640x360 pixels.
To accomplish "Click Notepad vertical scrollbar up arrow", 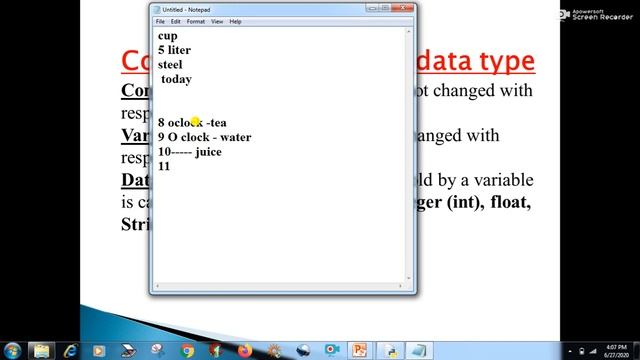I will 409,31.
